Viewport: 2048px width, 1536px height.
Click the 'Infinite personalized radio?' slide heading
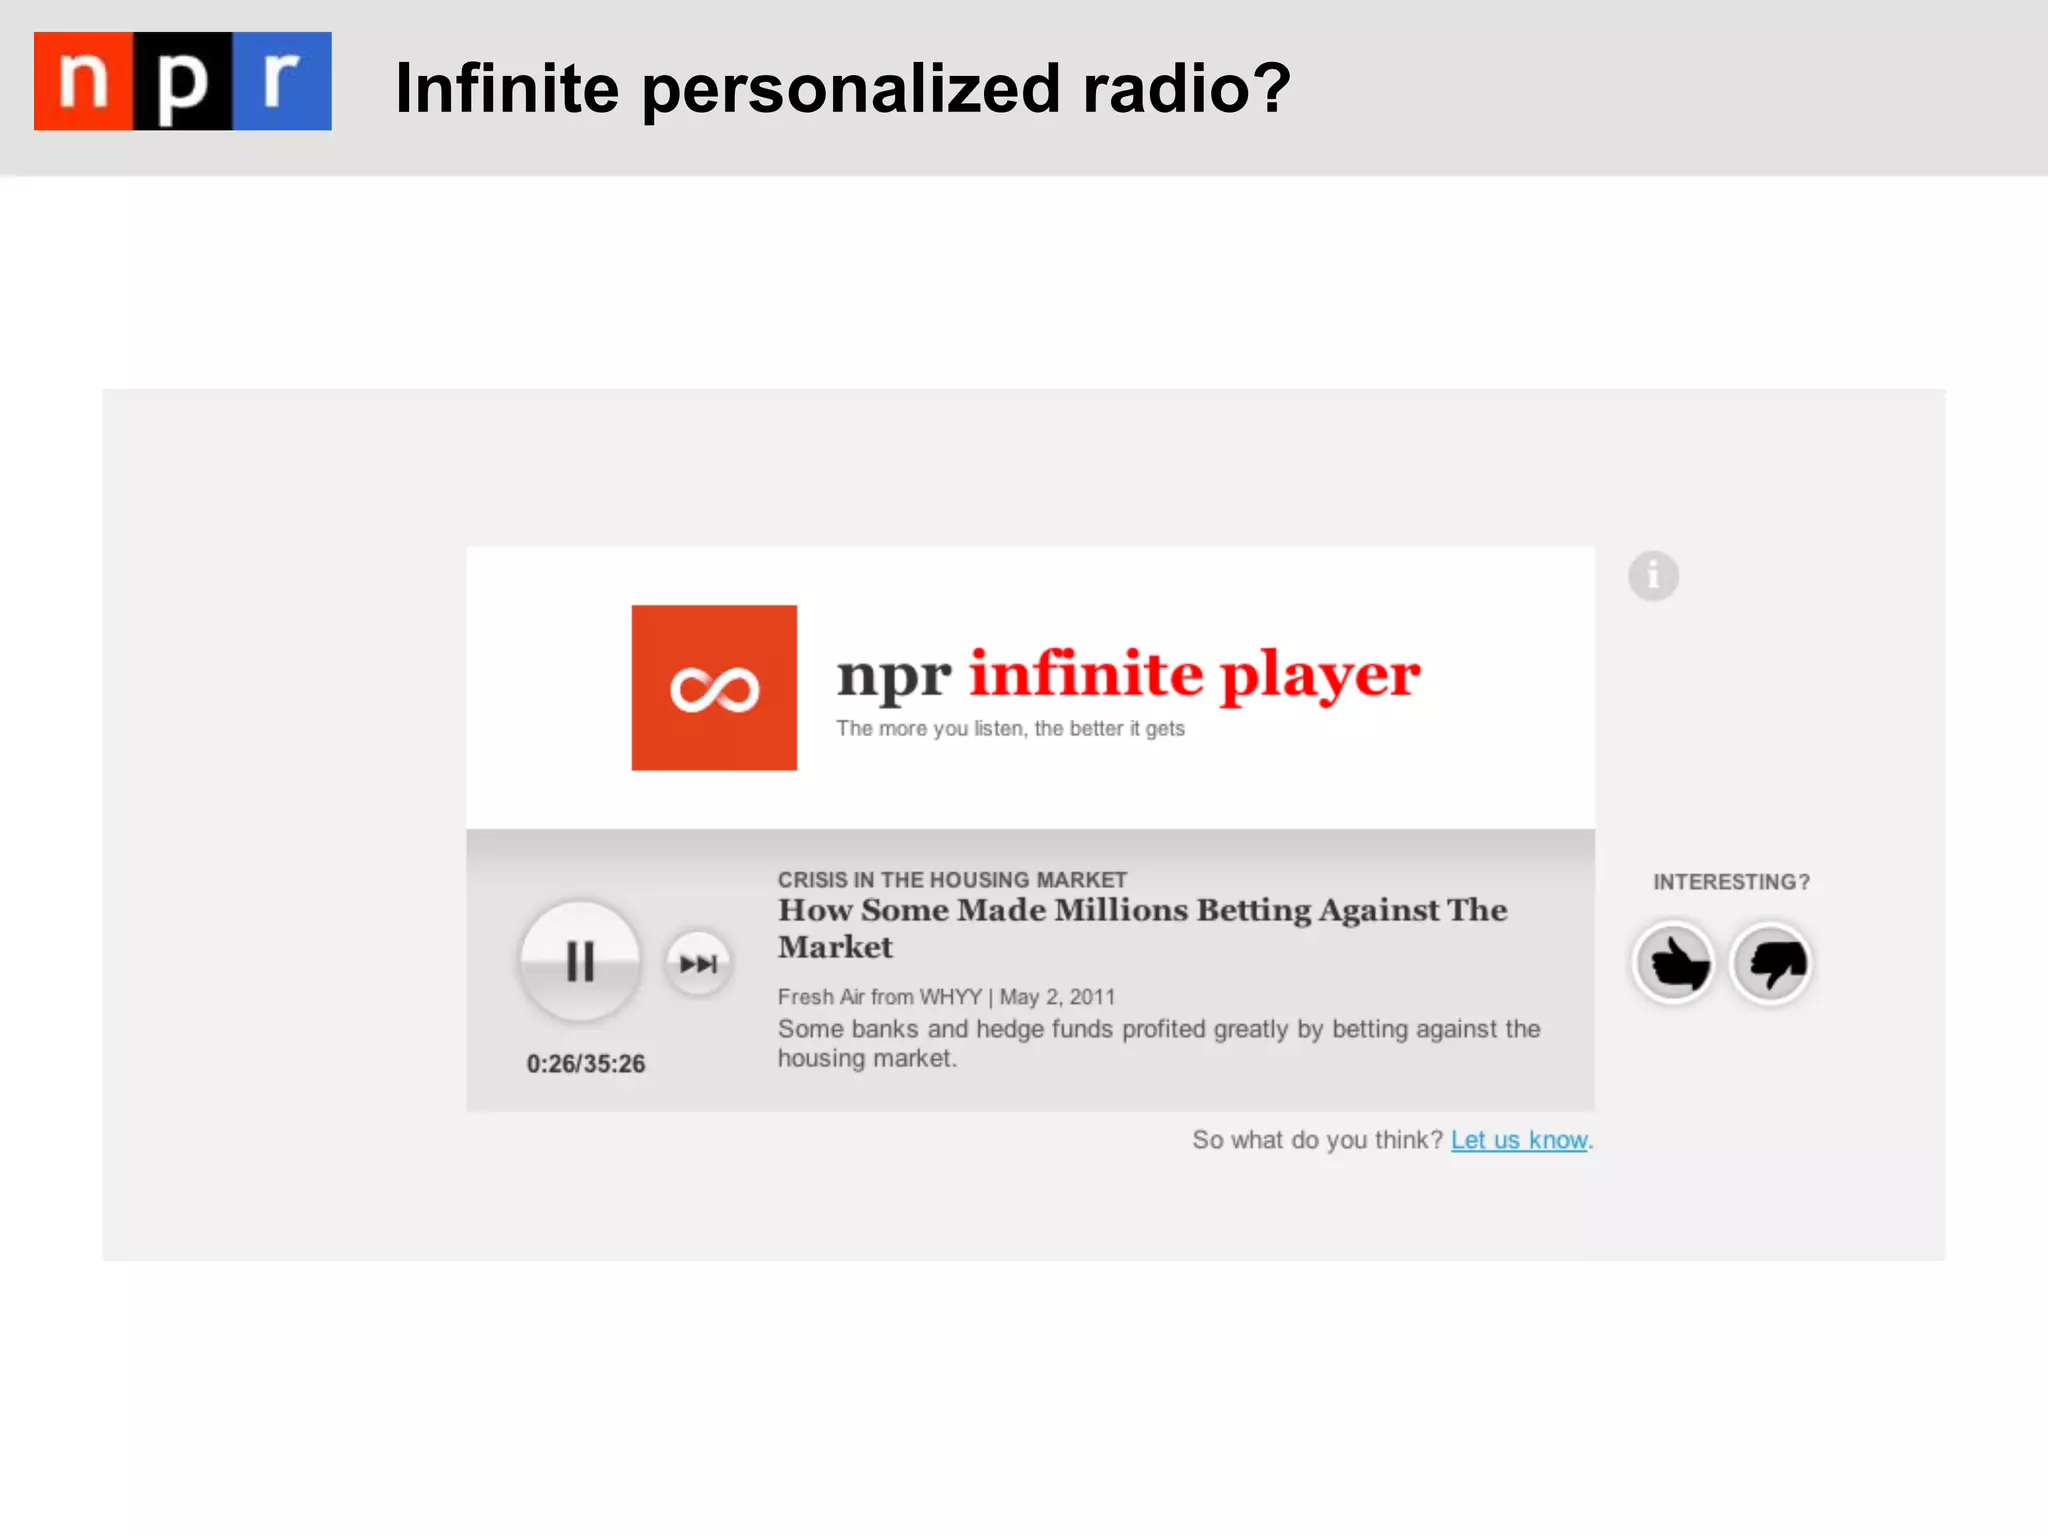(843, 88)
